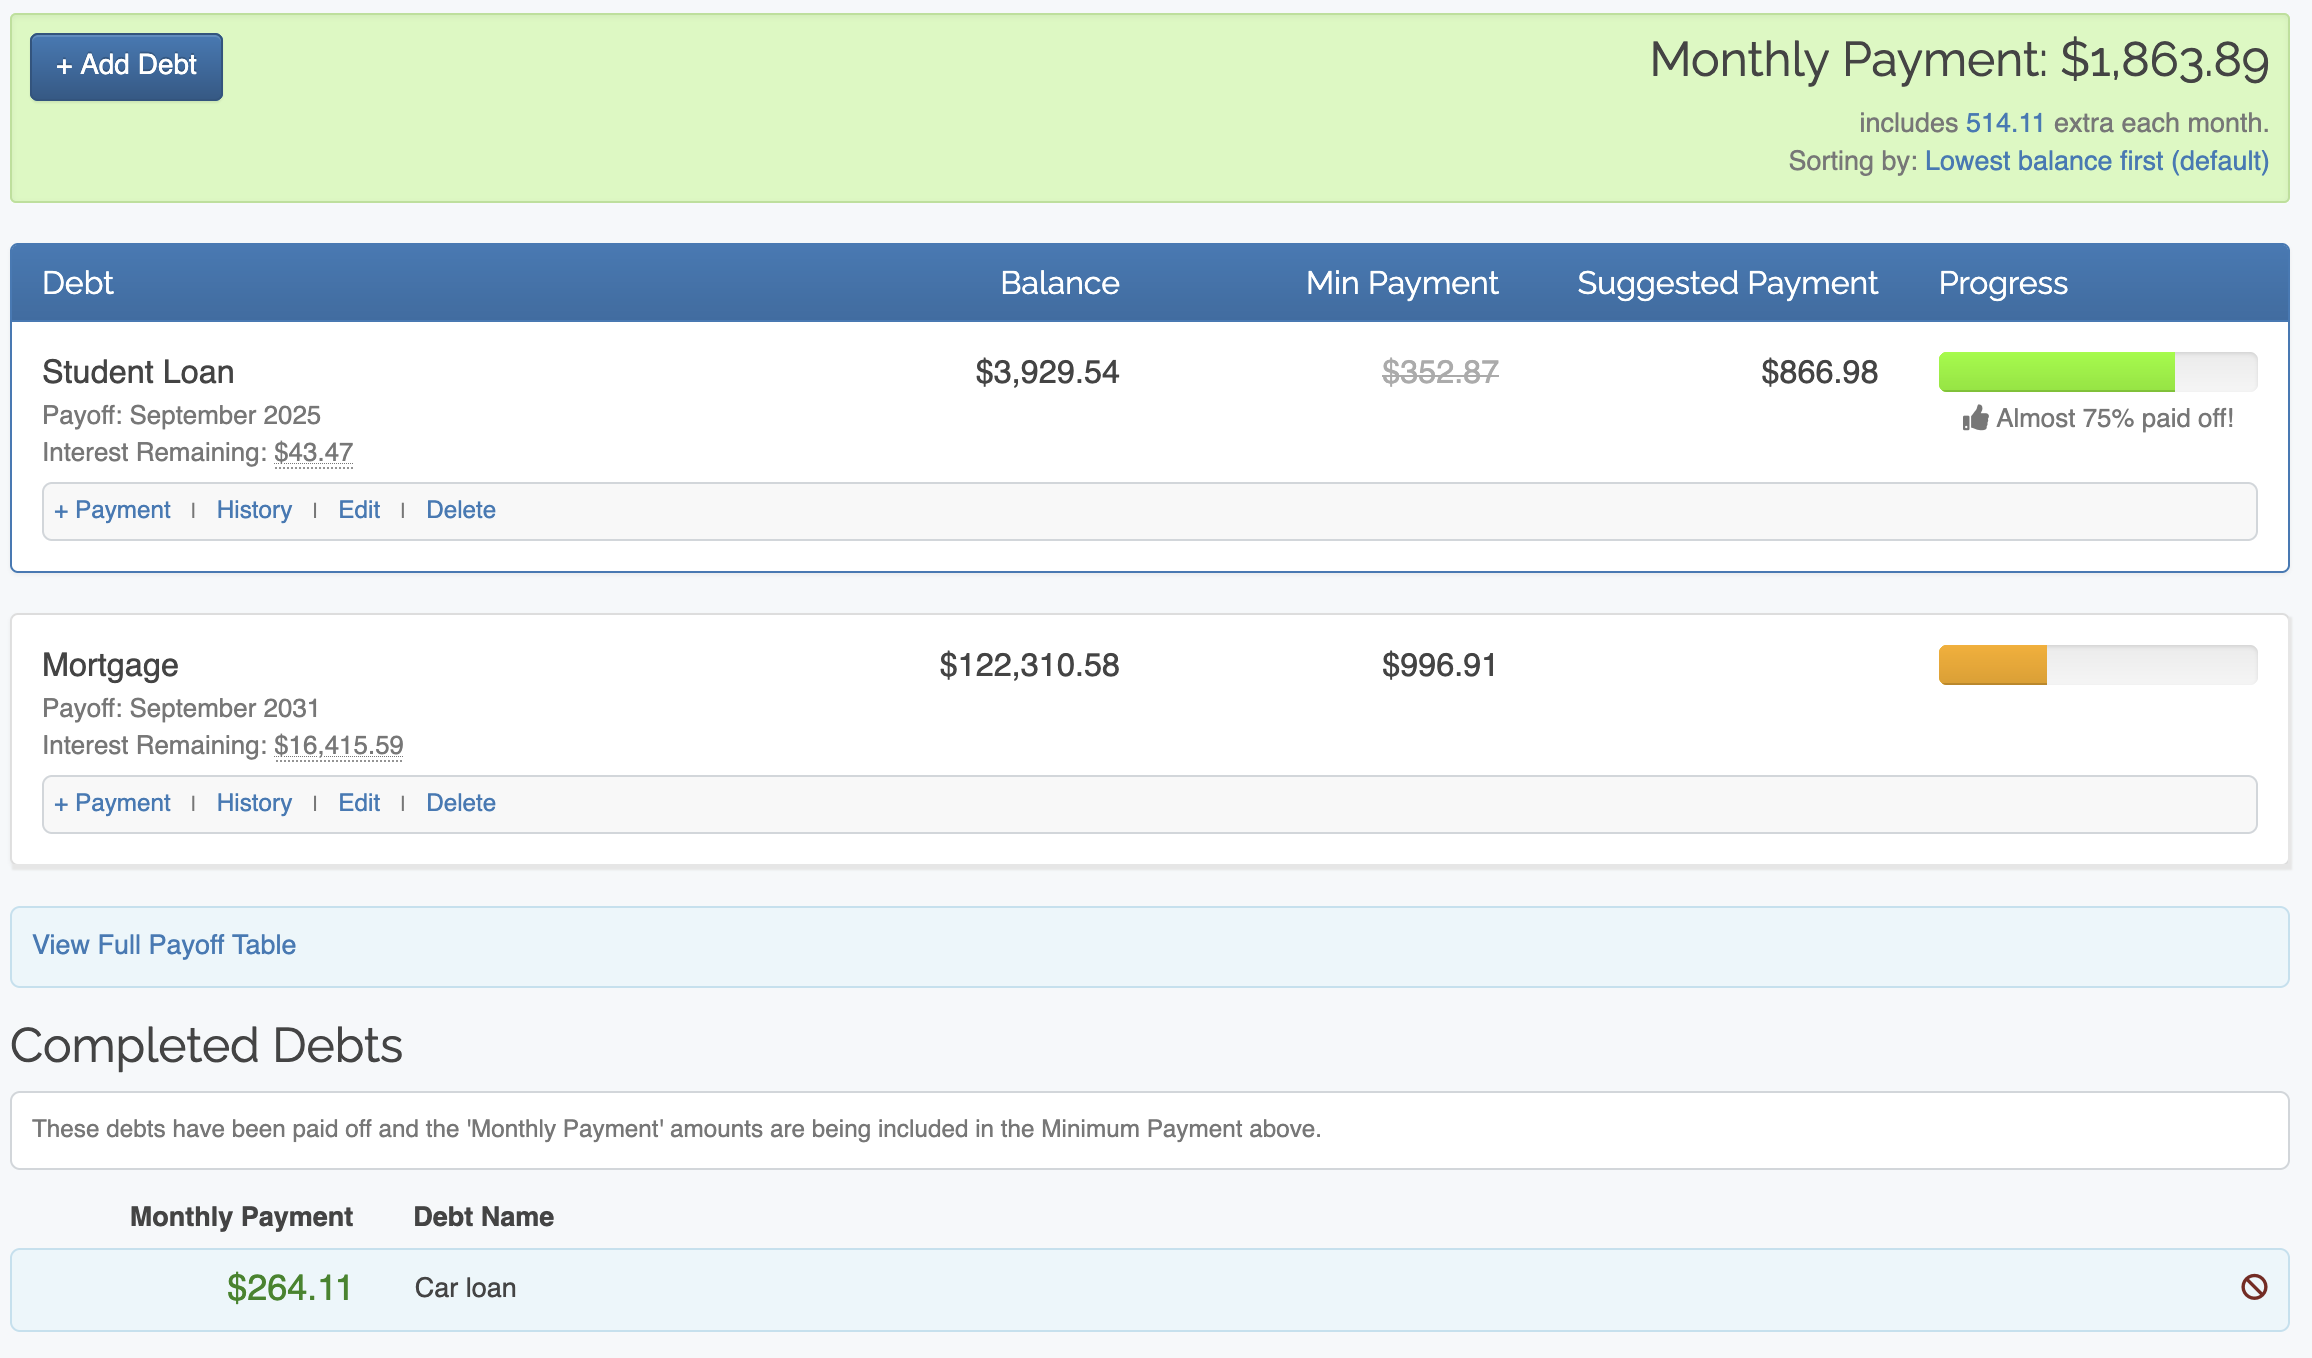Viewport: 2312px width, 1358px height.
Task: Show Student Loan interest remaining $43.47 details
Action: pyautogui.click(x=313, y=453)
